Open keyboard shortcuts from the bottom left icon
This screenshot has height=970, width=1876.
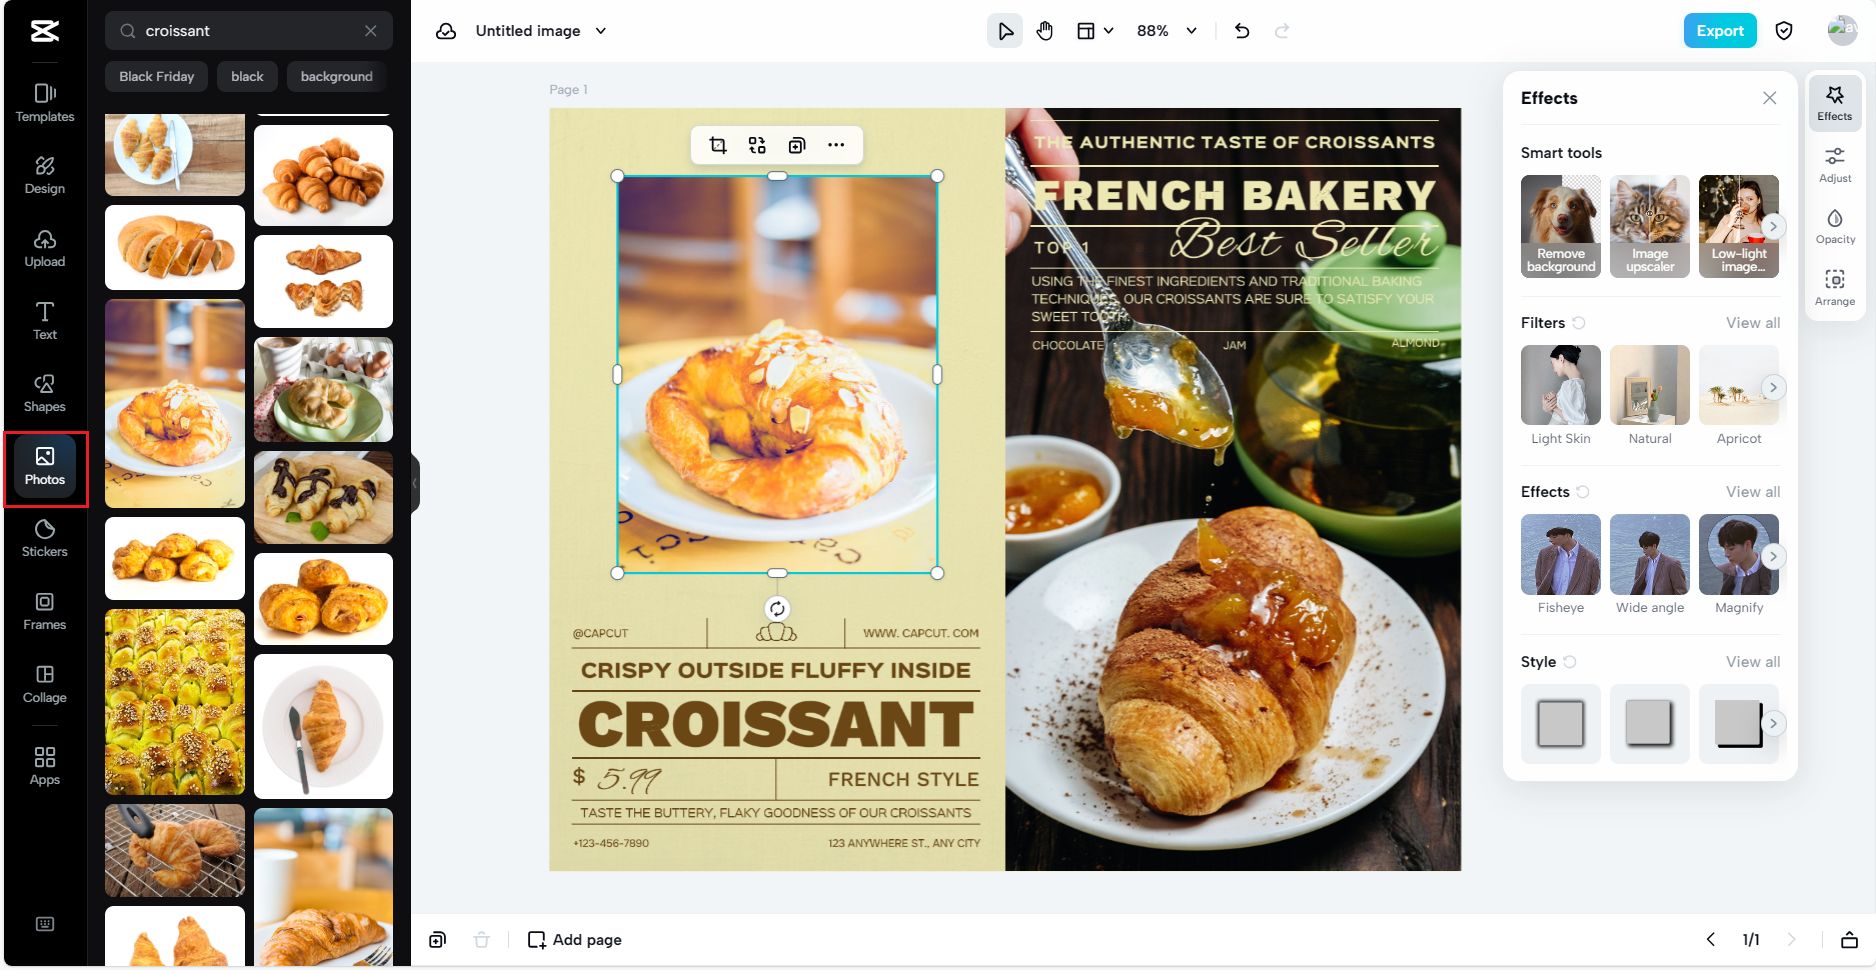click(44, 924)
